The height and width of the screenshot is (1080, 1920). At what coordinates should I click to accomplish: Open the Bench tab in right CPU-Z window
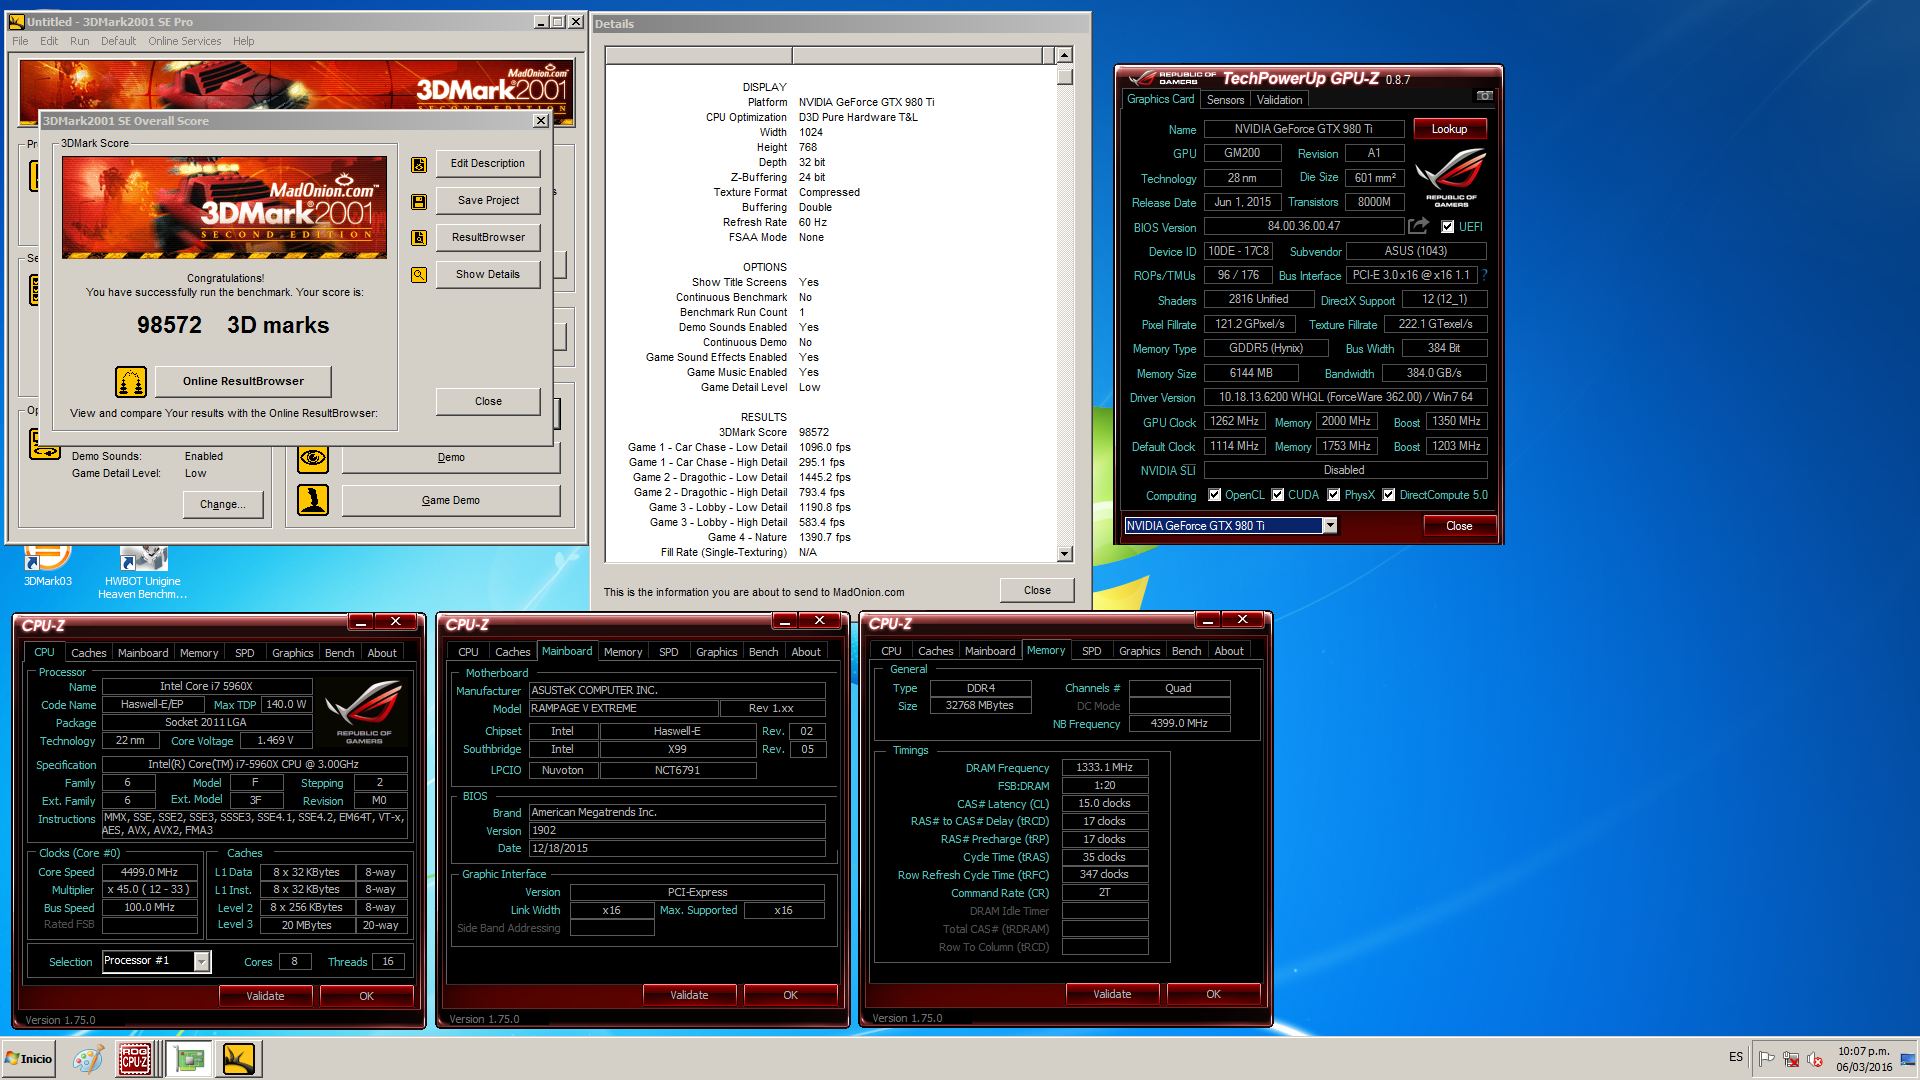(x=1187, y=651)
